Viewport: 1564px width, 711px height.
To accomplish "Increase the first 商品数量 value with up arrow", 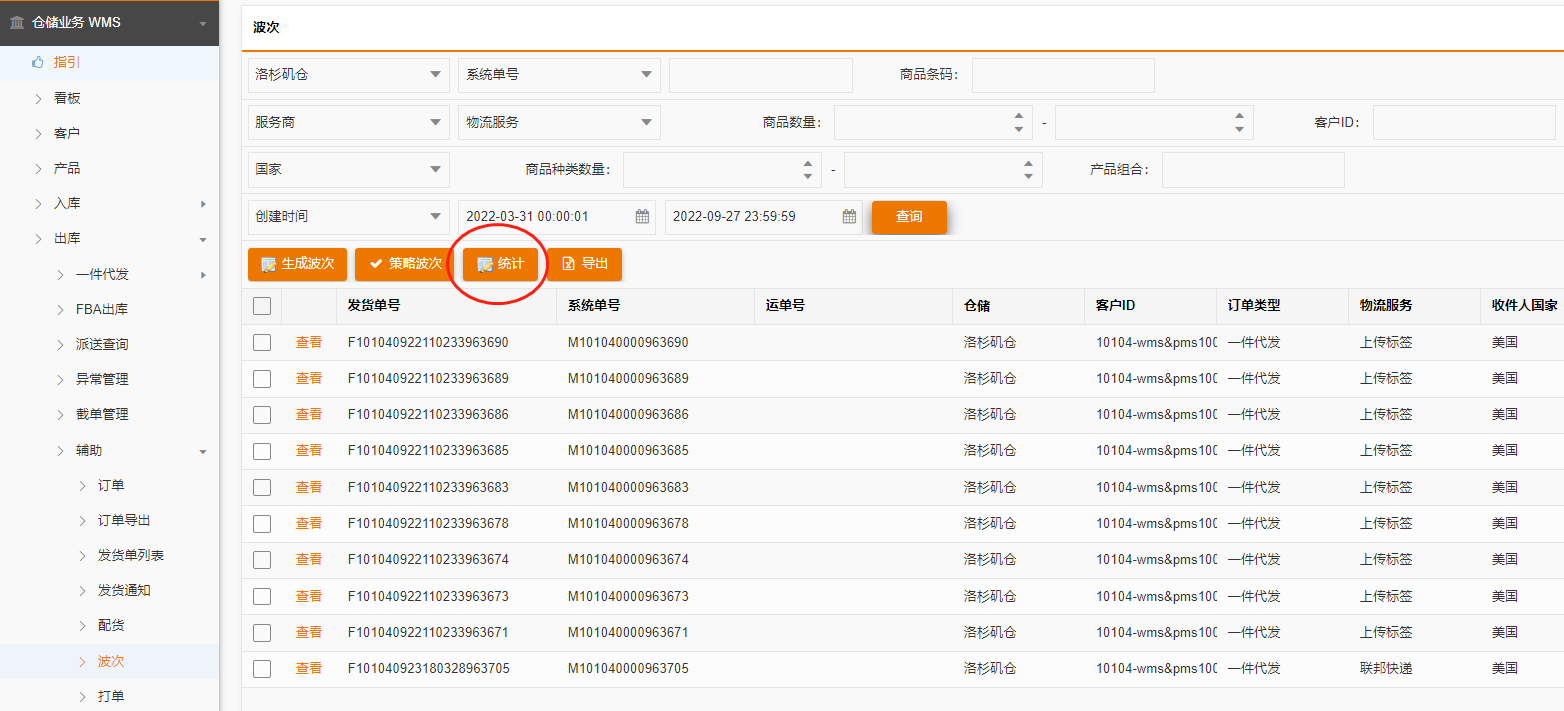I will click(1018, 116).
